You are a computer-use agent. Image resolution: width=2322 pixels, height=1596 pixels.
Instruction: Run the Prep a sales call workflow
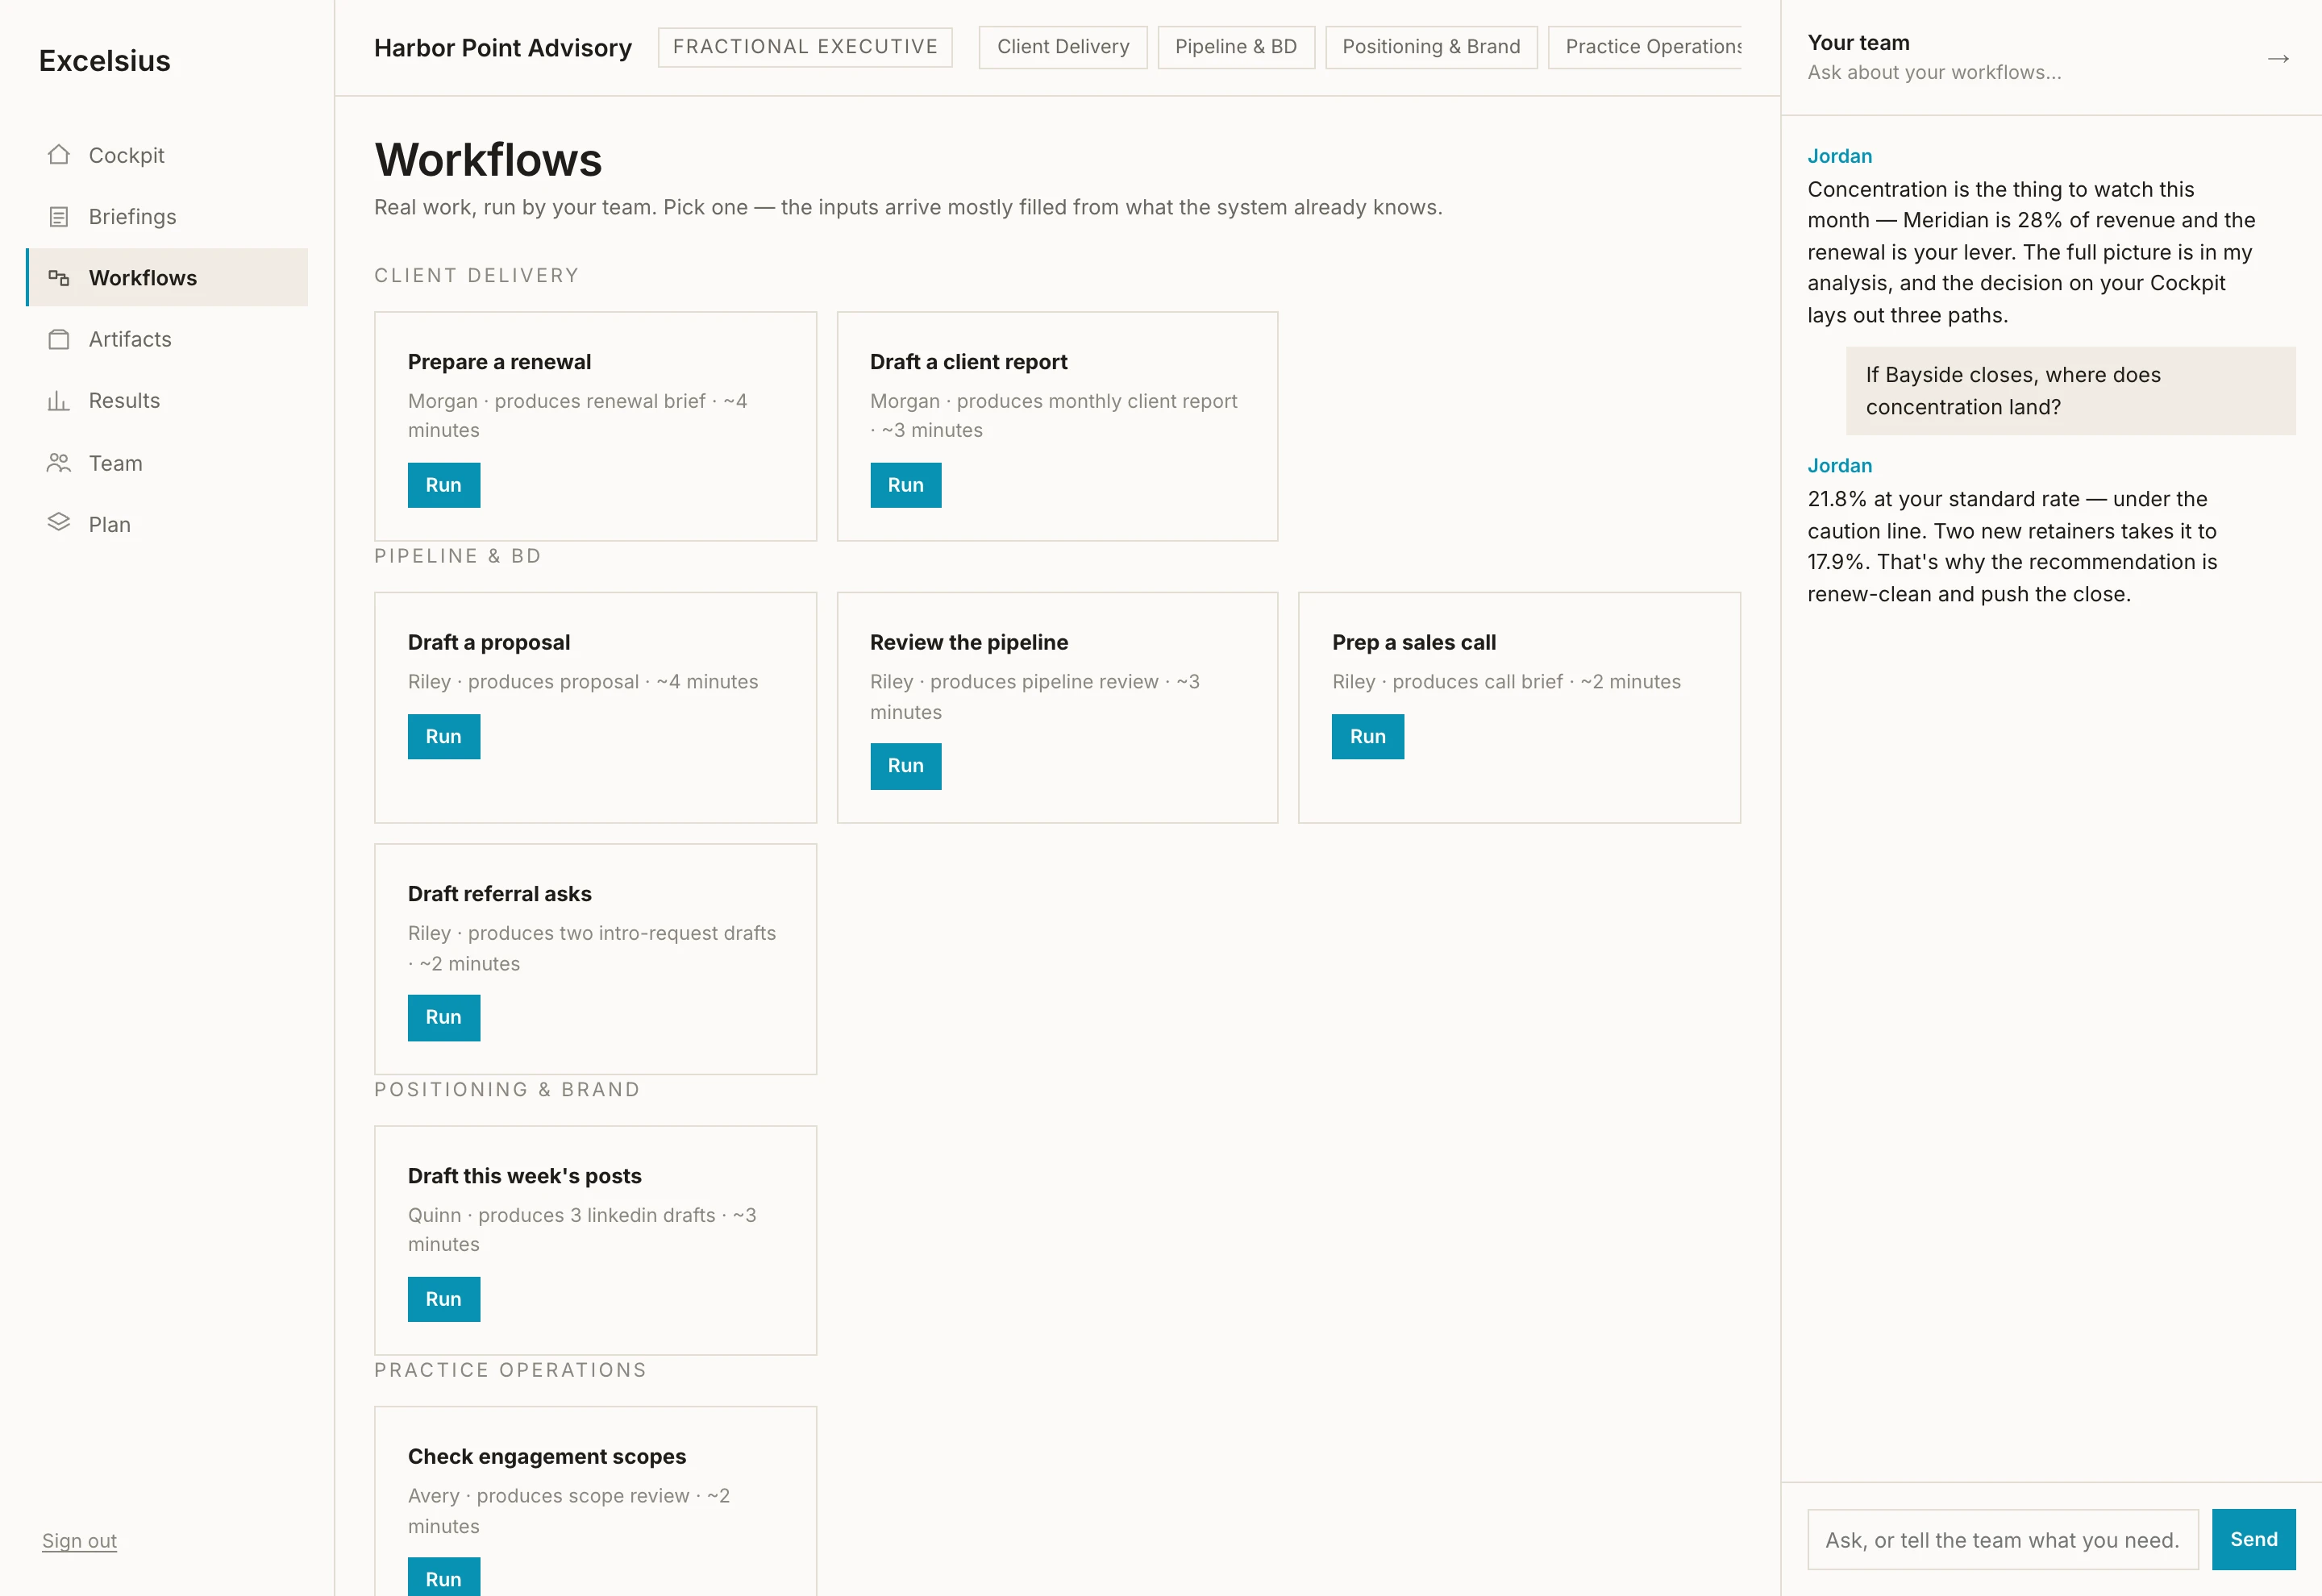click(x=1367, y=737)
